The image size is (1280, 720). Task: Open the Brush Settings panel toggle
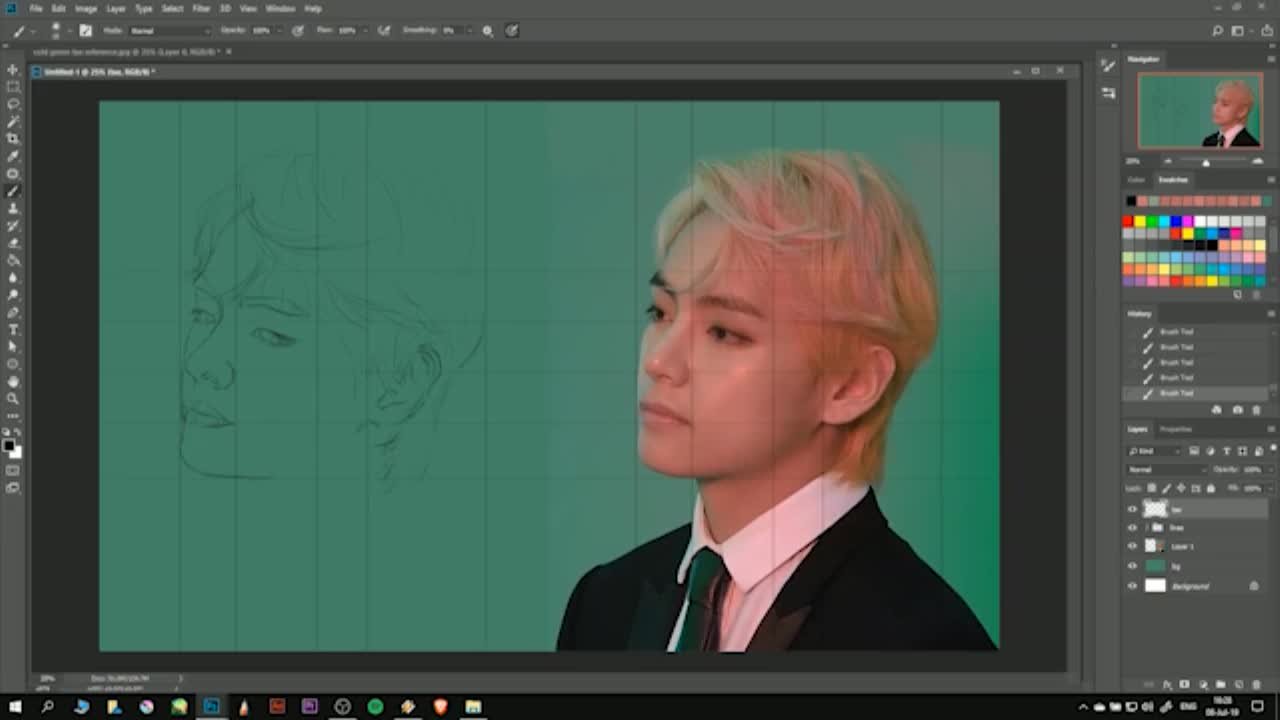86,31
